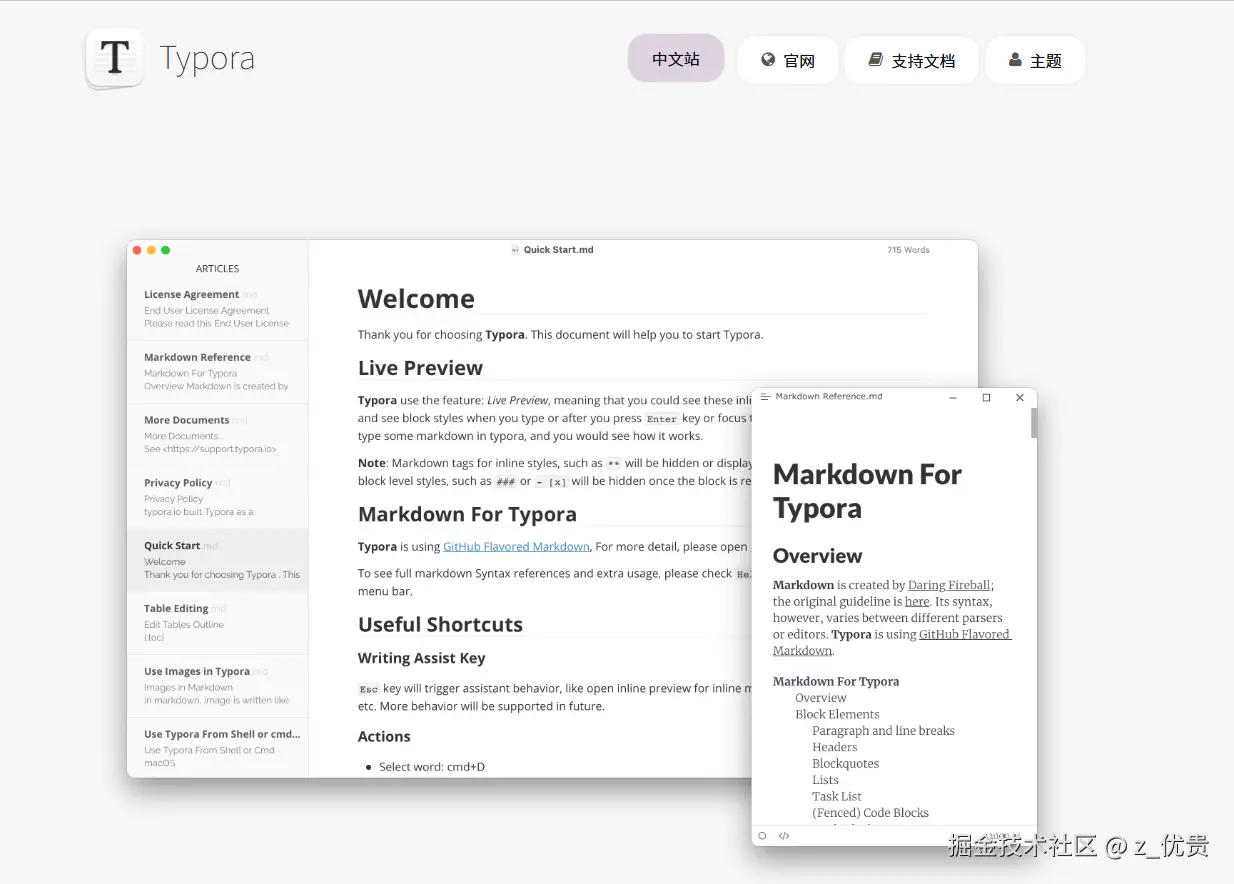1234x884 pixels.
Task: Toggle source code mode icon in Markdown Reference window
Action: [784, 836]
